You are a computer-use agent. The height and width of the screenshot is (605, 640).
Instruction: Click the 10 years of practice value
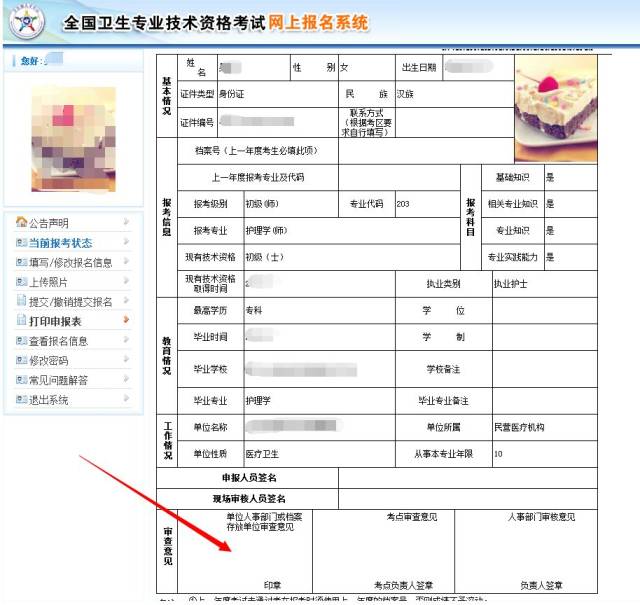[x=498, y=454]
